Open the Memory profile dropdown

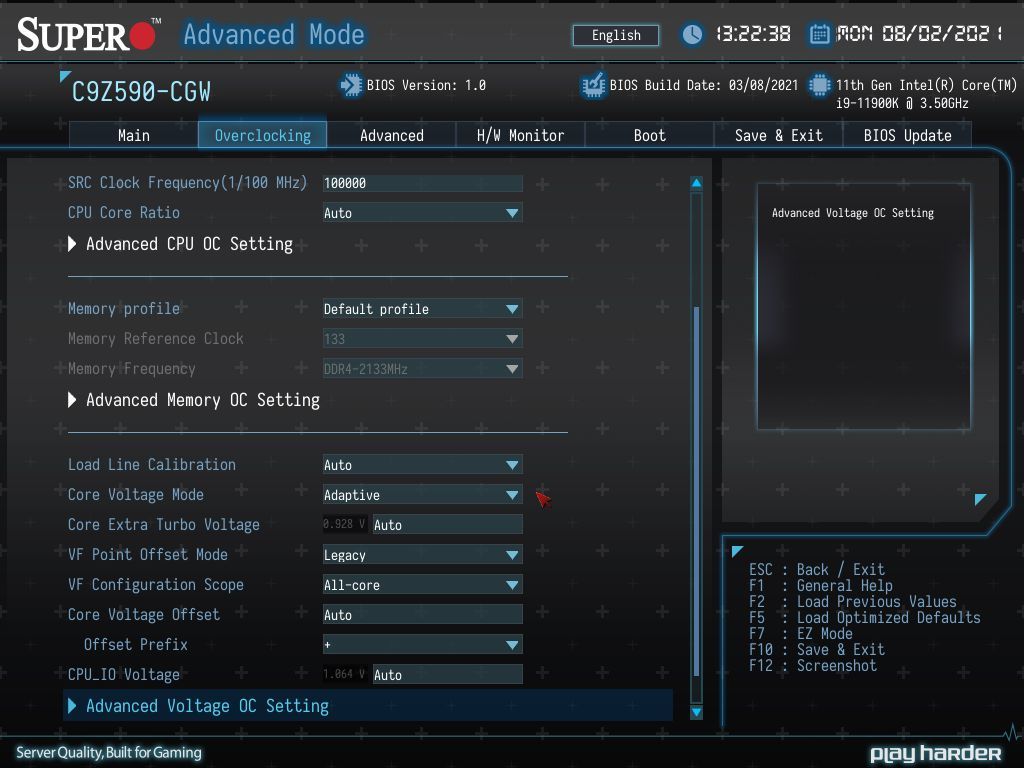tap(423, 309)
